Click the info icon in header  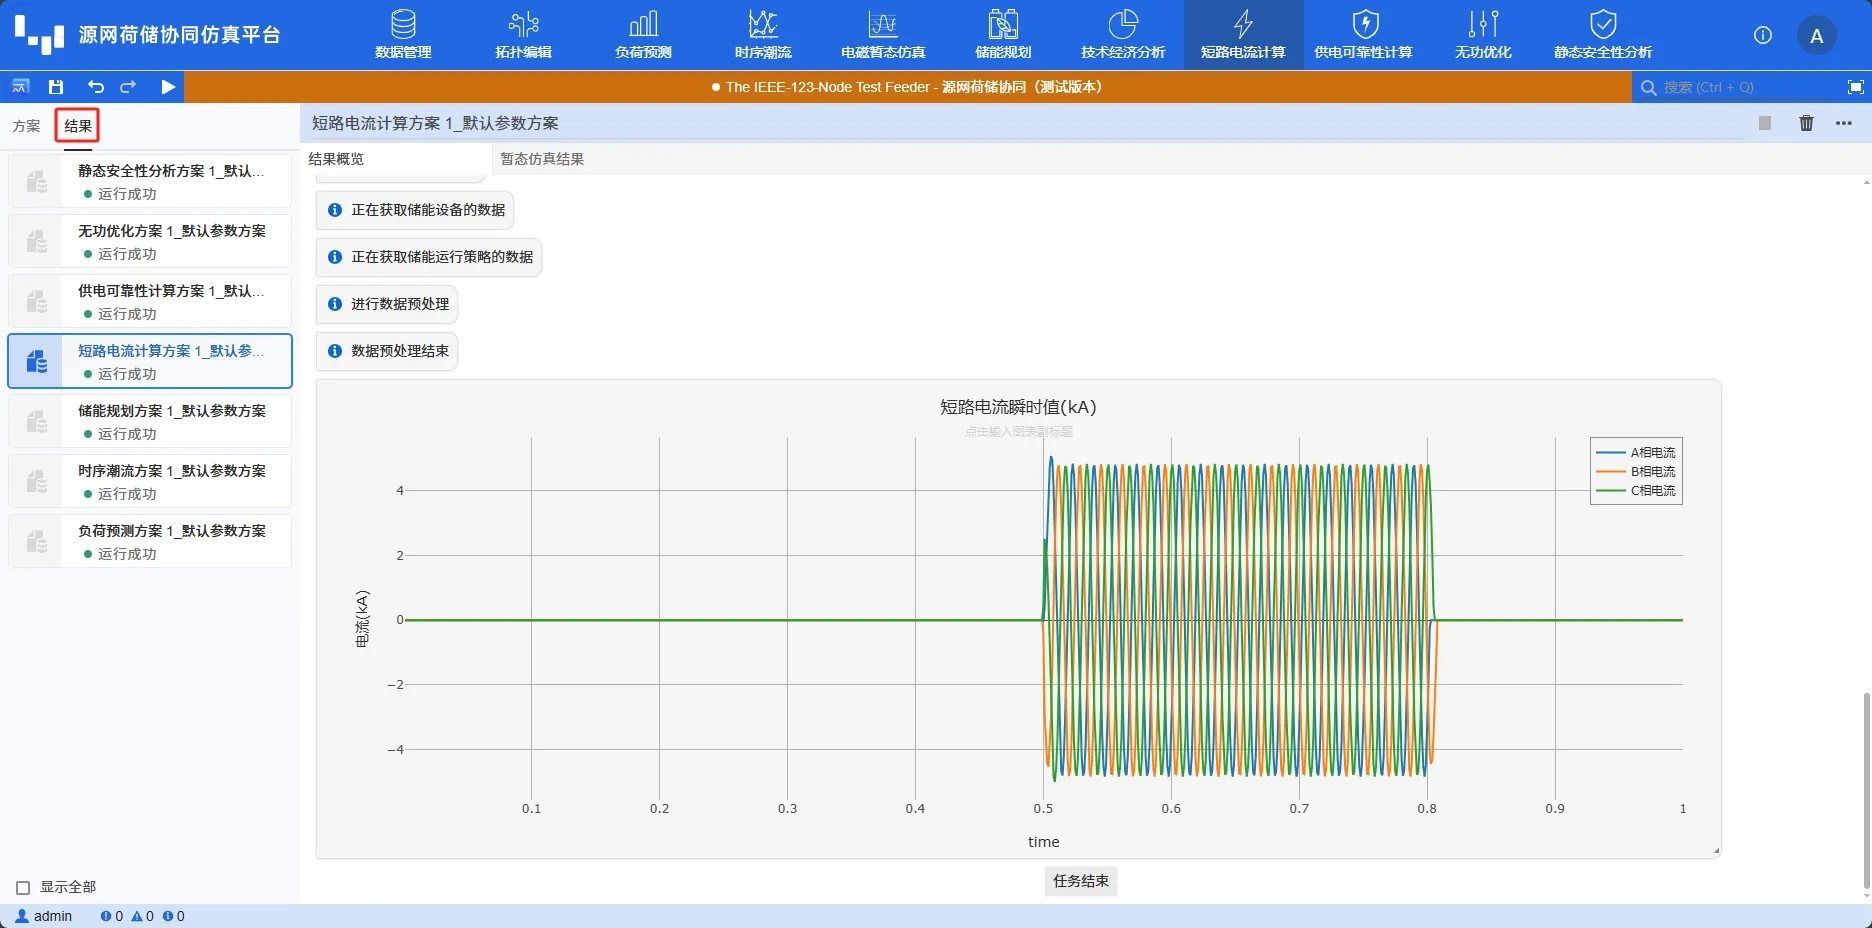[1763, 36]
